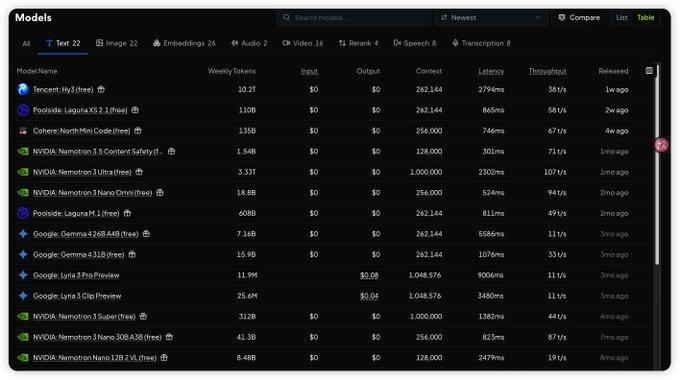Select the All models tab

tap(26, 43)
